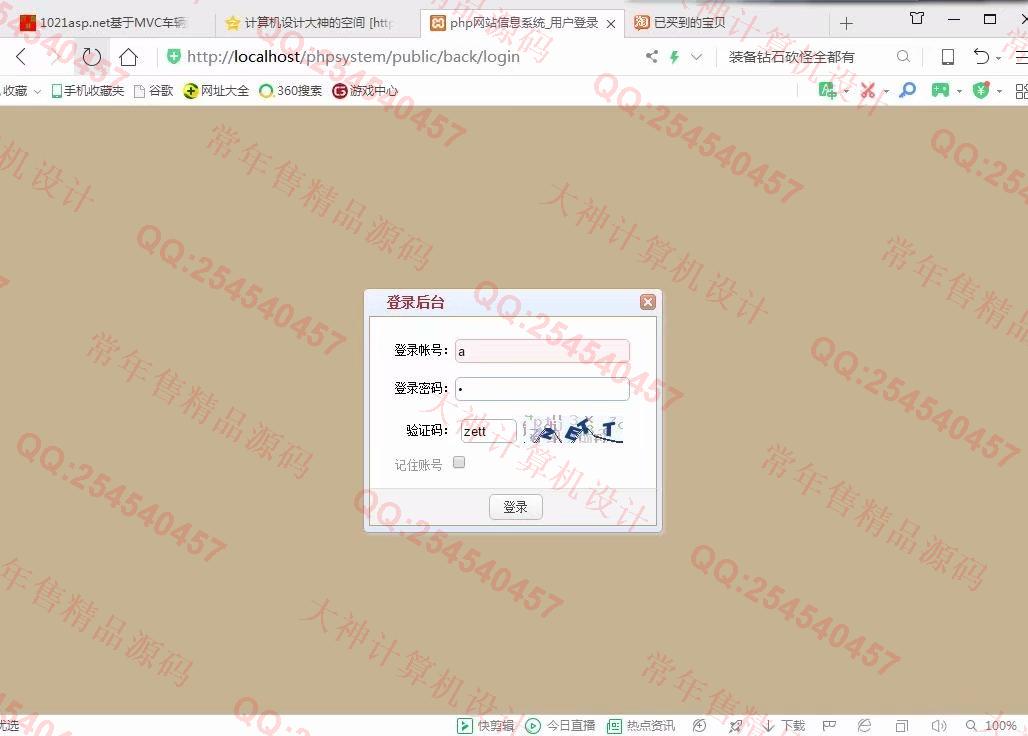The width and height of the screenshot is (1028, 736).
Task: Refresh the captcha image
Action: pos(574,429)
